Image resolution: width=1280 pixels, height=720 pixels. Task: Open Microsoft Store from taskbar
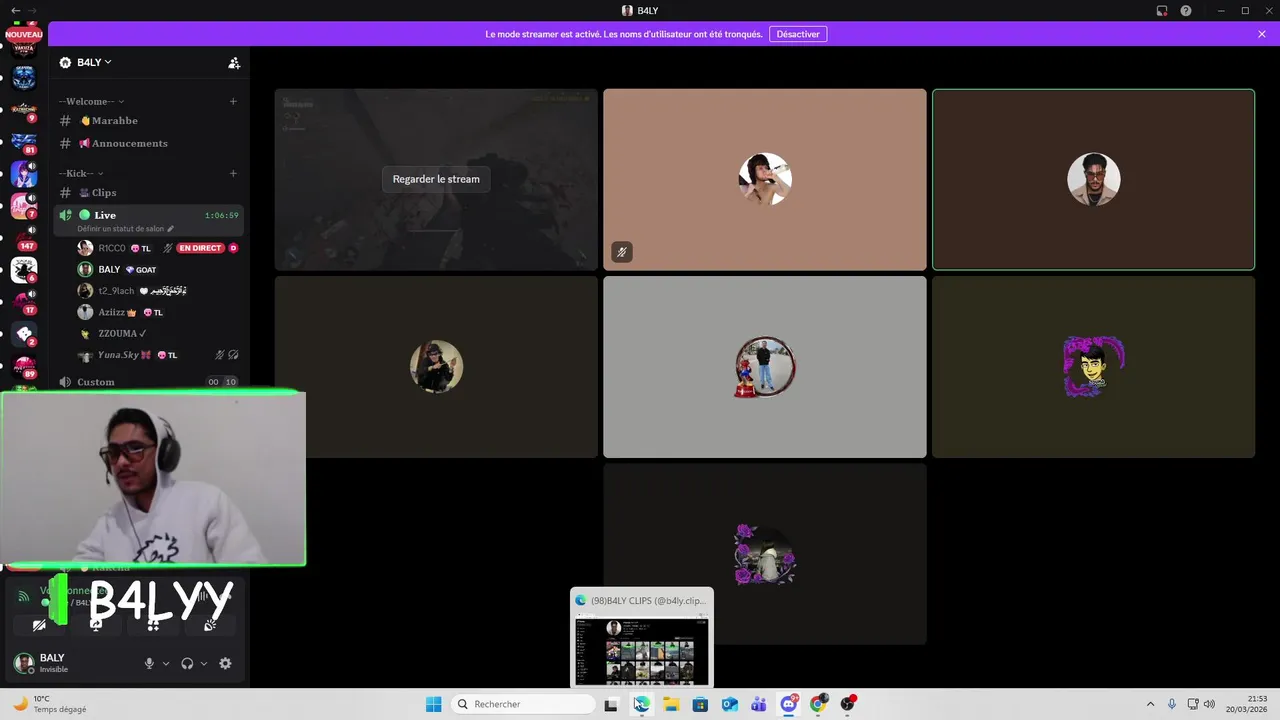pos(700,704)
